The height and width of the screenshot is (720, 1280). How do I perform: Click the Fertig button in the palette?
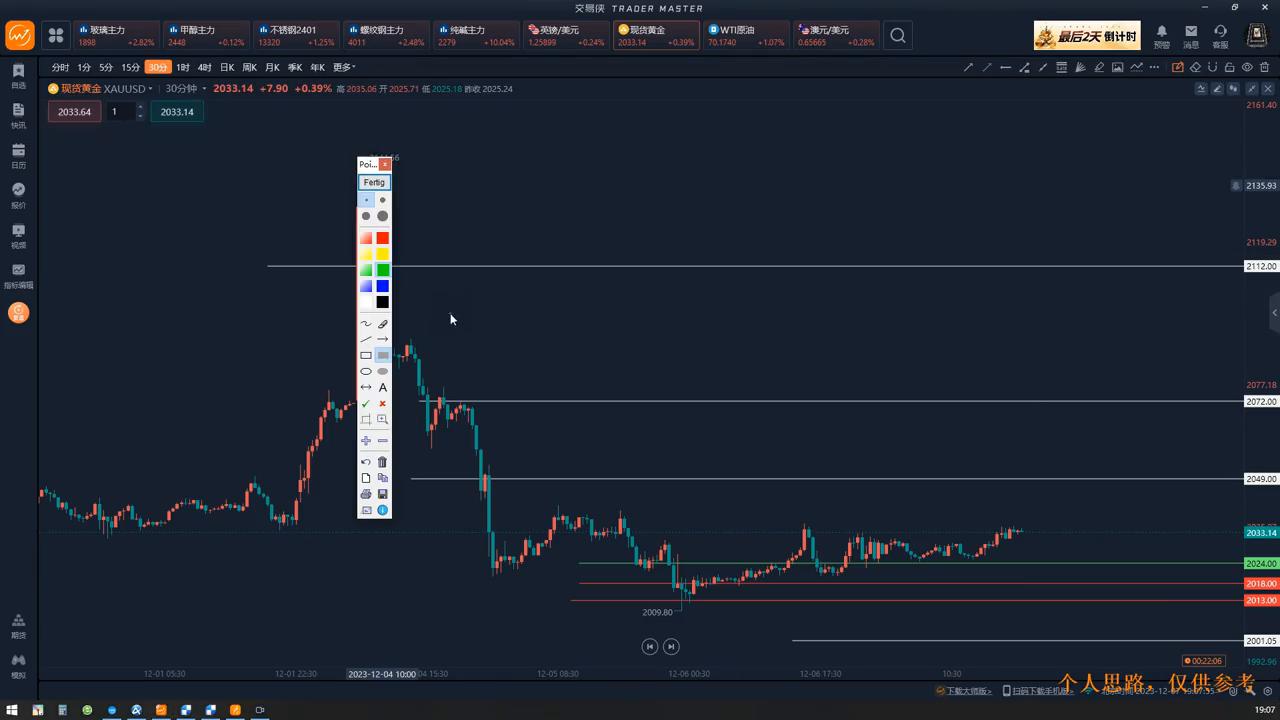(x=374, y=182)
